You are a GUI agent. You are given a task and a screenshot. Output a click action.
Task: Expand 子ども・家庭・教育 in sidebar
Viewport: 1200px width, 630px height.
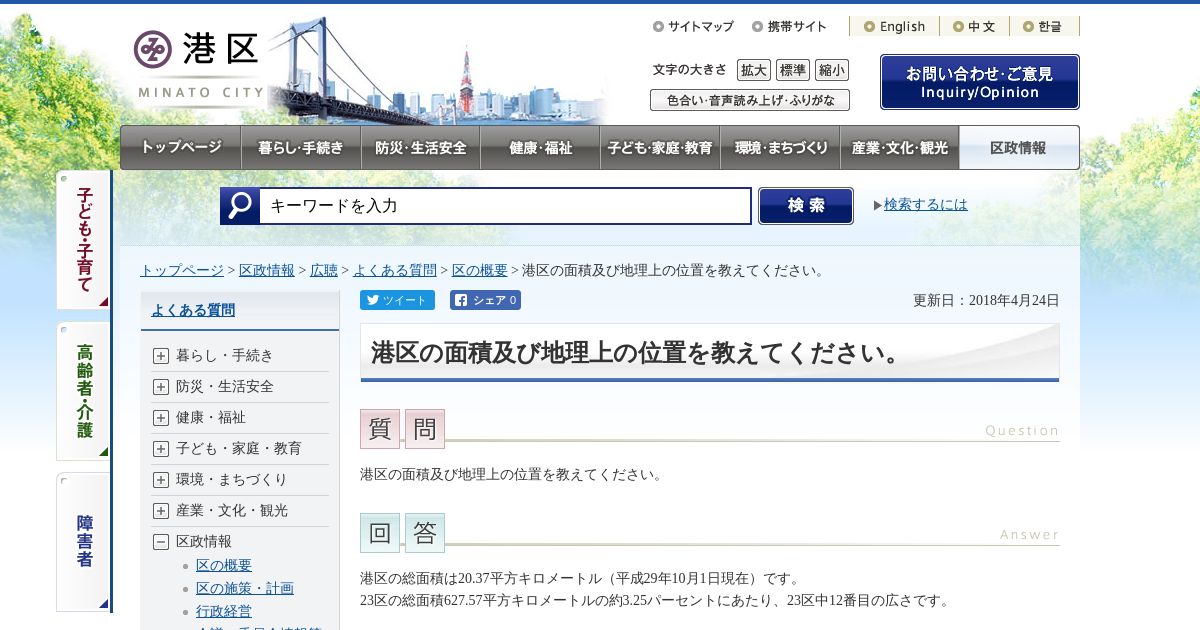coord(161,448)
